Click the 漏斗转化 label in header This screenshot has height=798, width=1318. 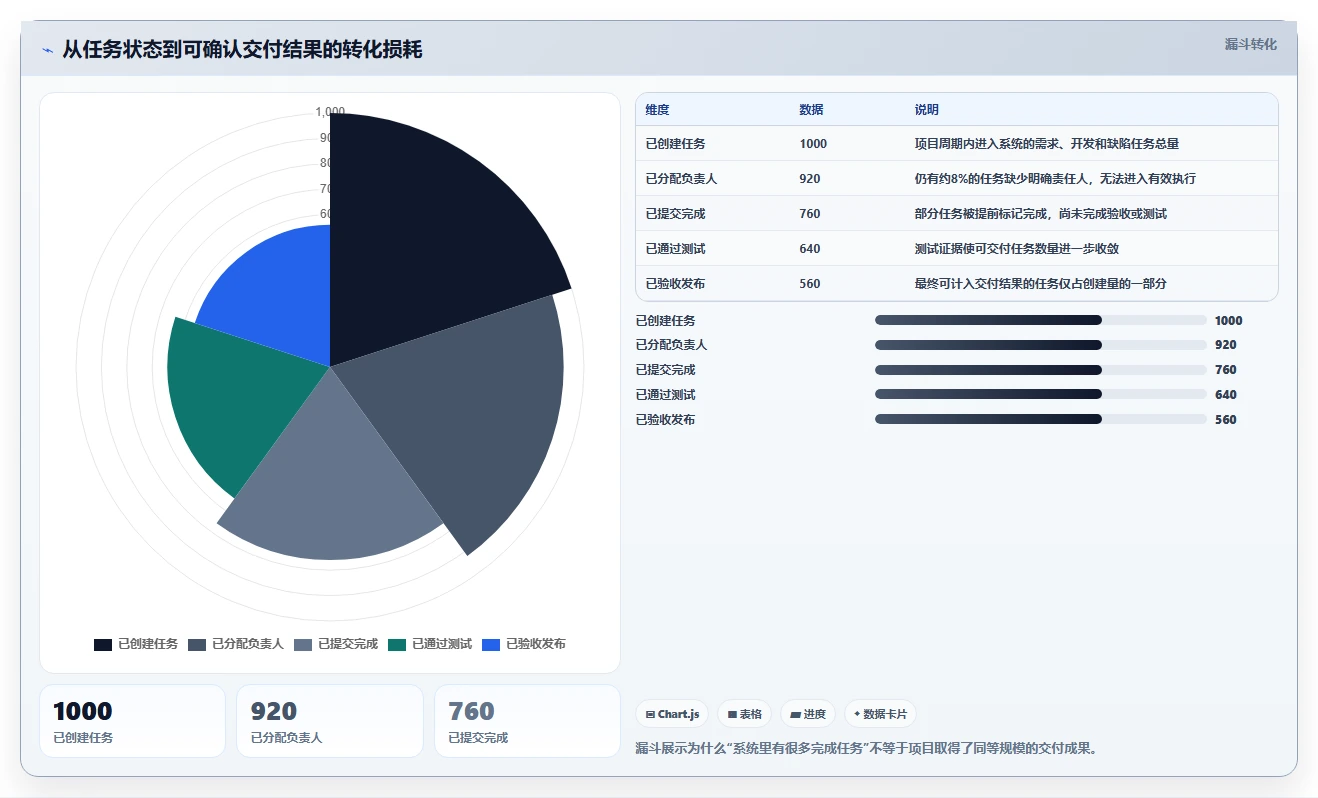pos(1250,44)
